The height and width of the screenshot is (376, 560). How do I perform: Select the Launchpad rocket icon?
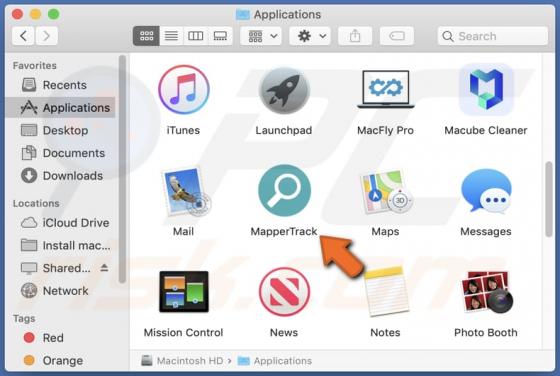[x=284, y=91]
